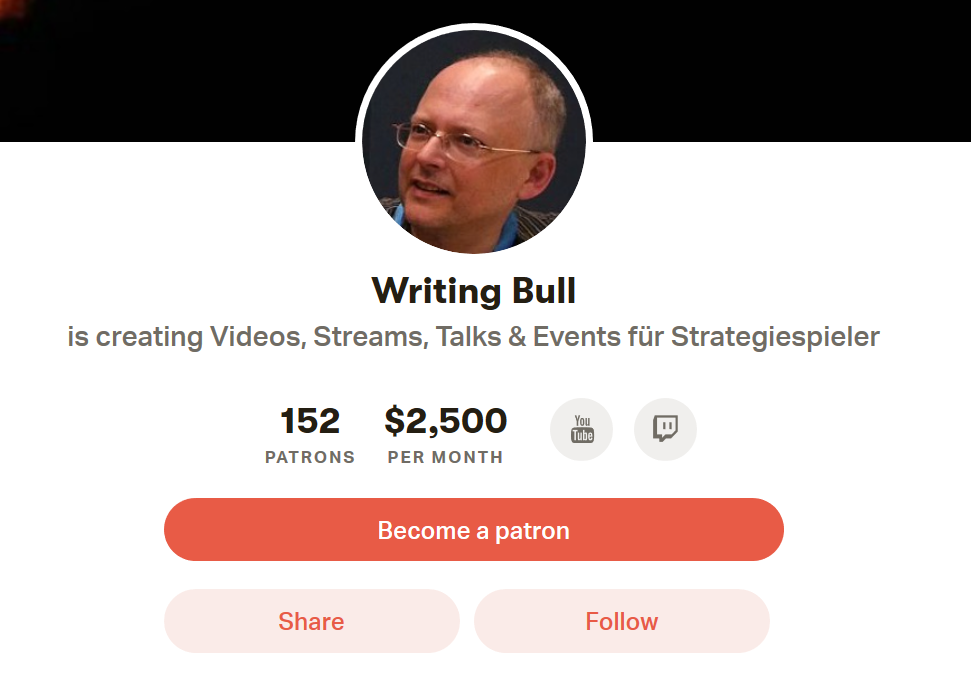Open Writing Bull's YouTube channel icon
This screenshot has height=691, width=971.
[581, 429]
